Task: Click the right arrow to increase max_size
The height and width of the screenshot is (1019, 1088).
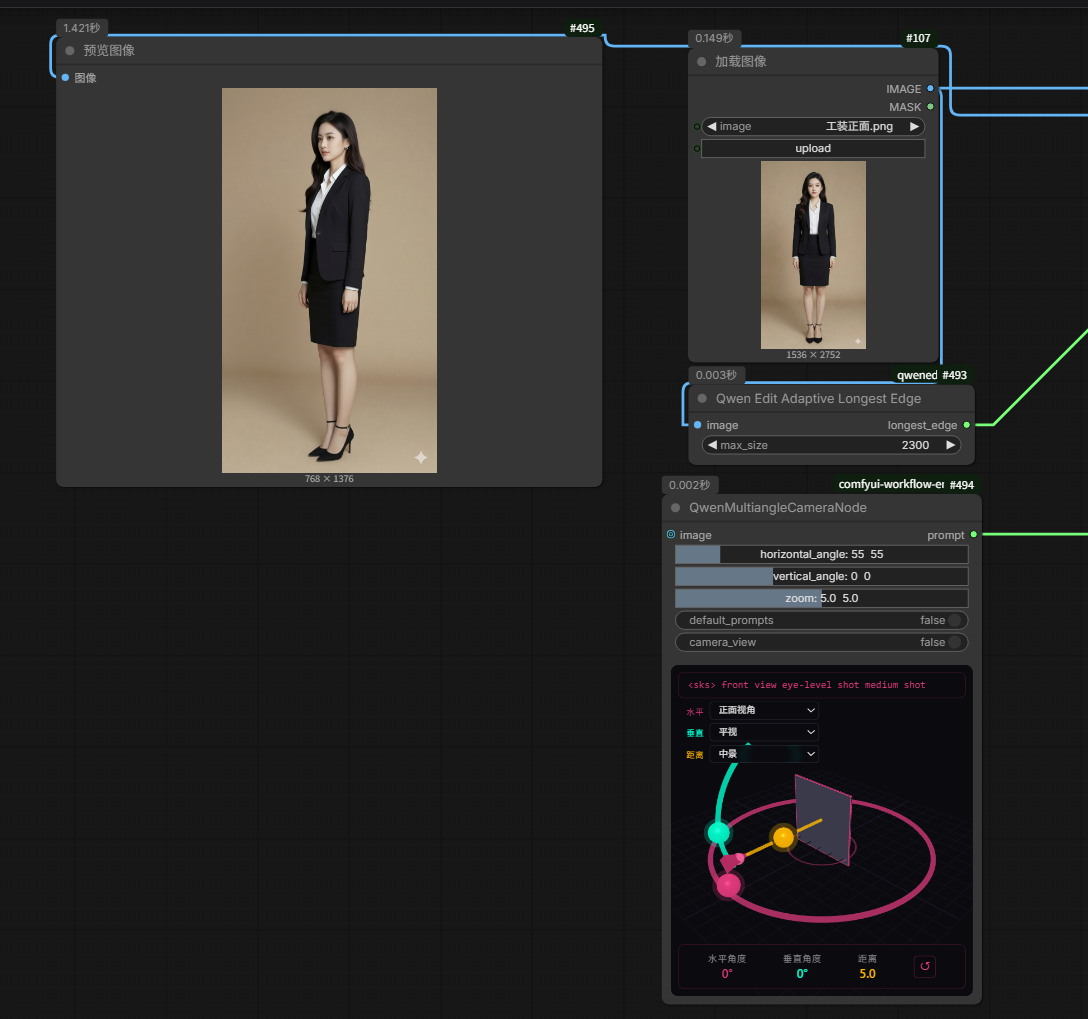Action: click(950, 445)
